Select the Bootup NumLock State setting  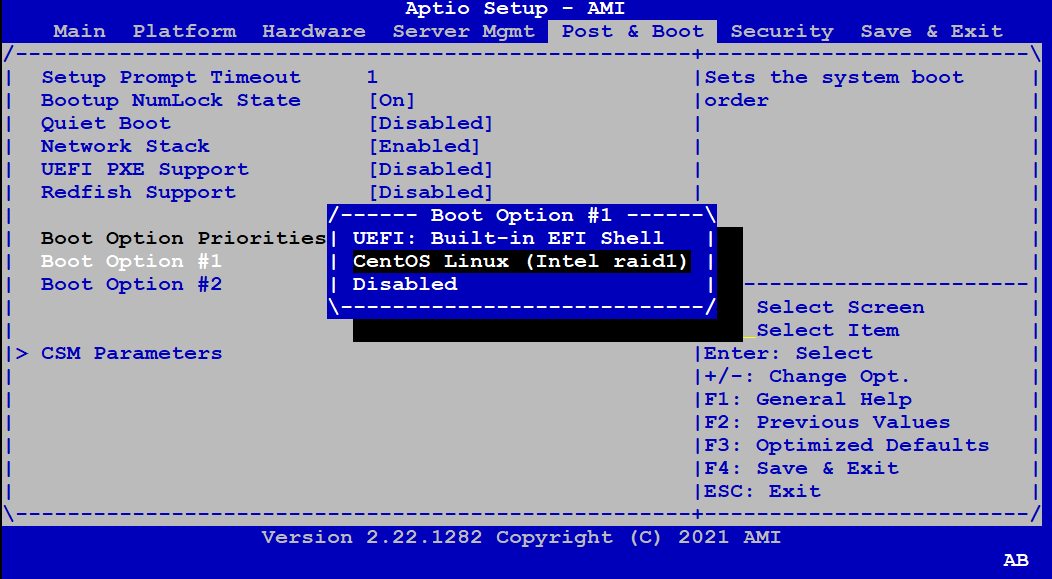point(171,101)
